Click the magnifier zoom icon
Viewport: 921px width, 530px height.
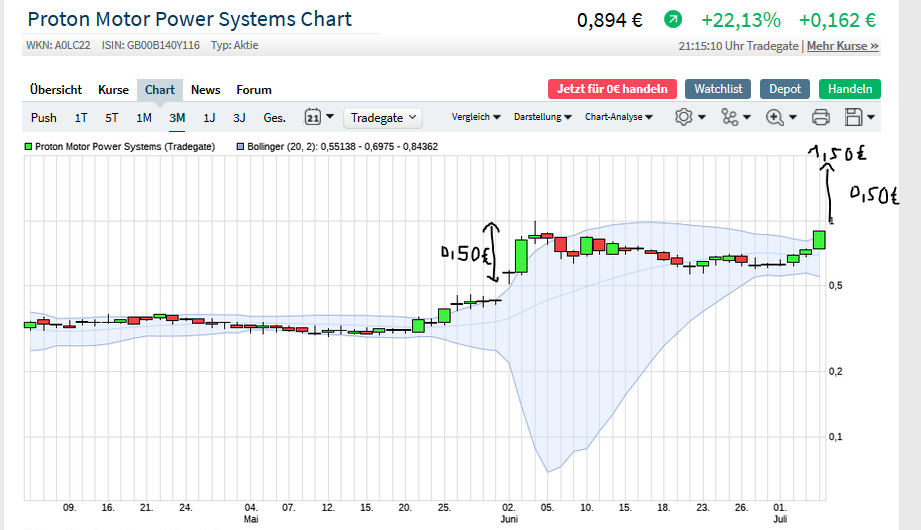(775, 117)
